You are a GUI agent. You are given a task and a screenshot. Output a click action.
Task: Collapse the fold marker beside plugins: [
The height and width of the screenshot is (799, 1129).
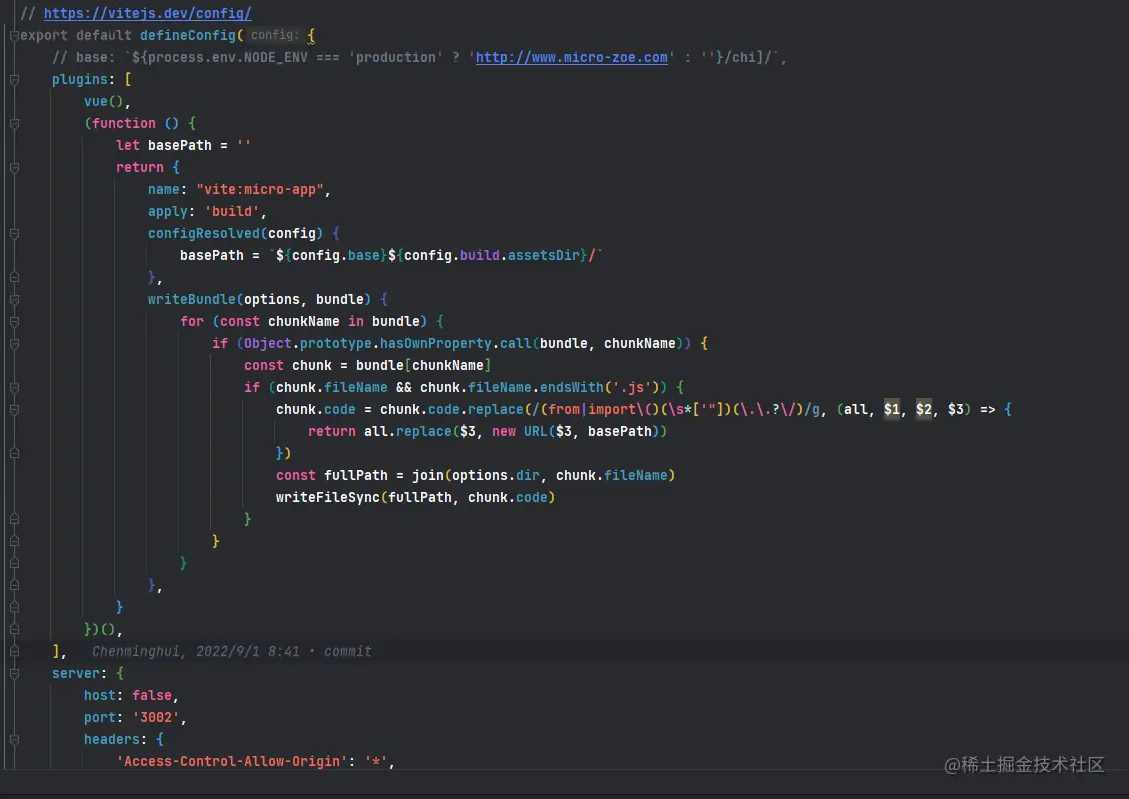pyautogui.click(x=14, y=80)
